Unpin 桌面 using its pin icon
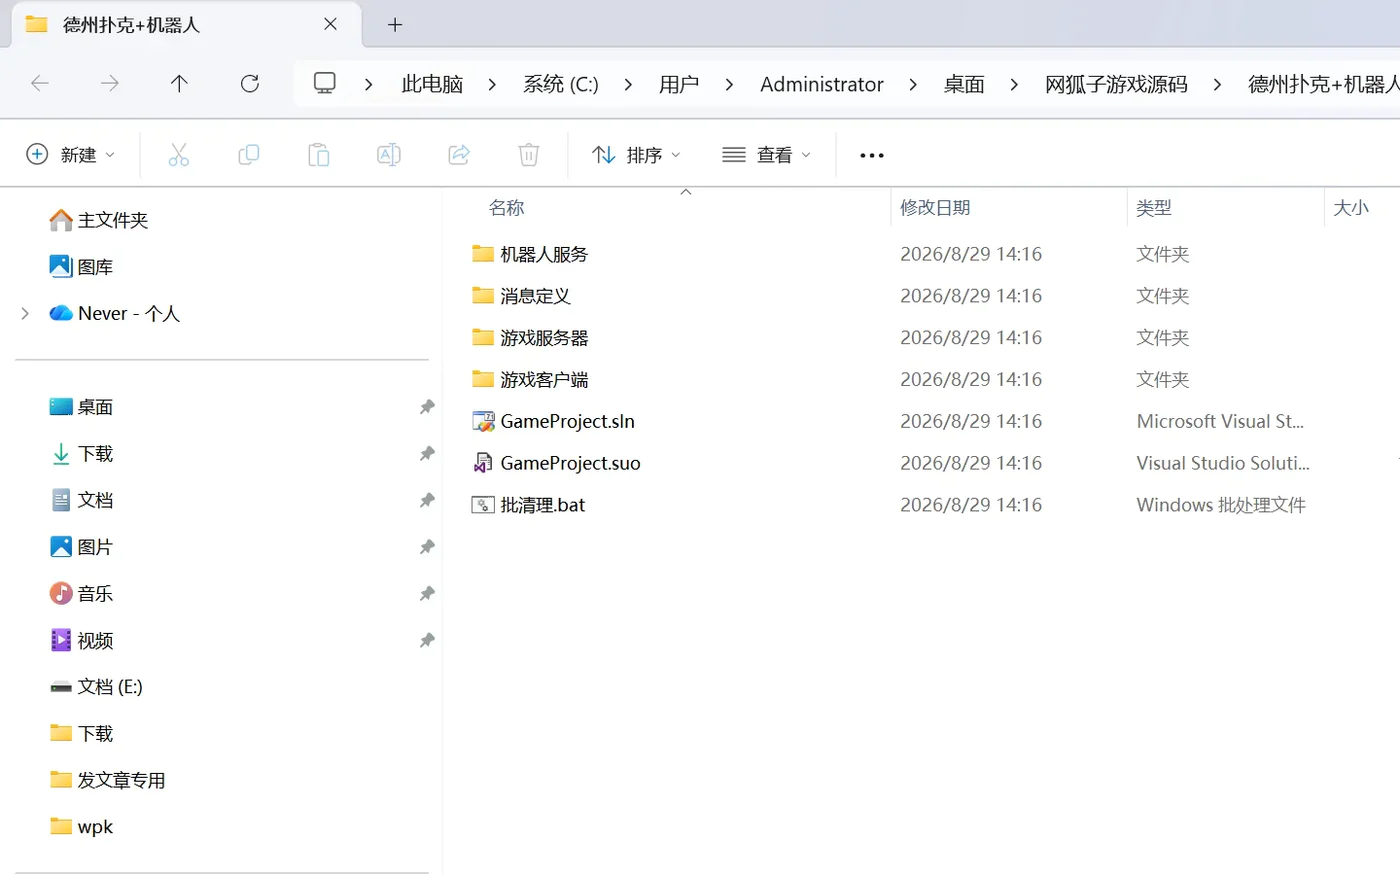 click(x=427, y=407)
